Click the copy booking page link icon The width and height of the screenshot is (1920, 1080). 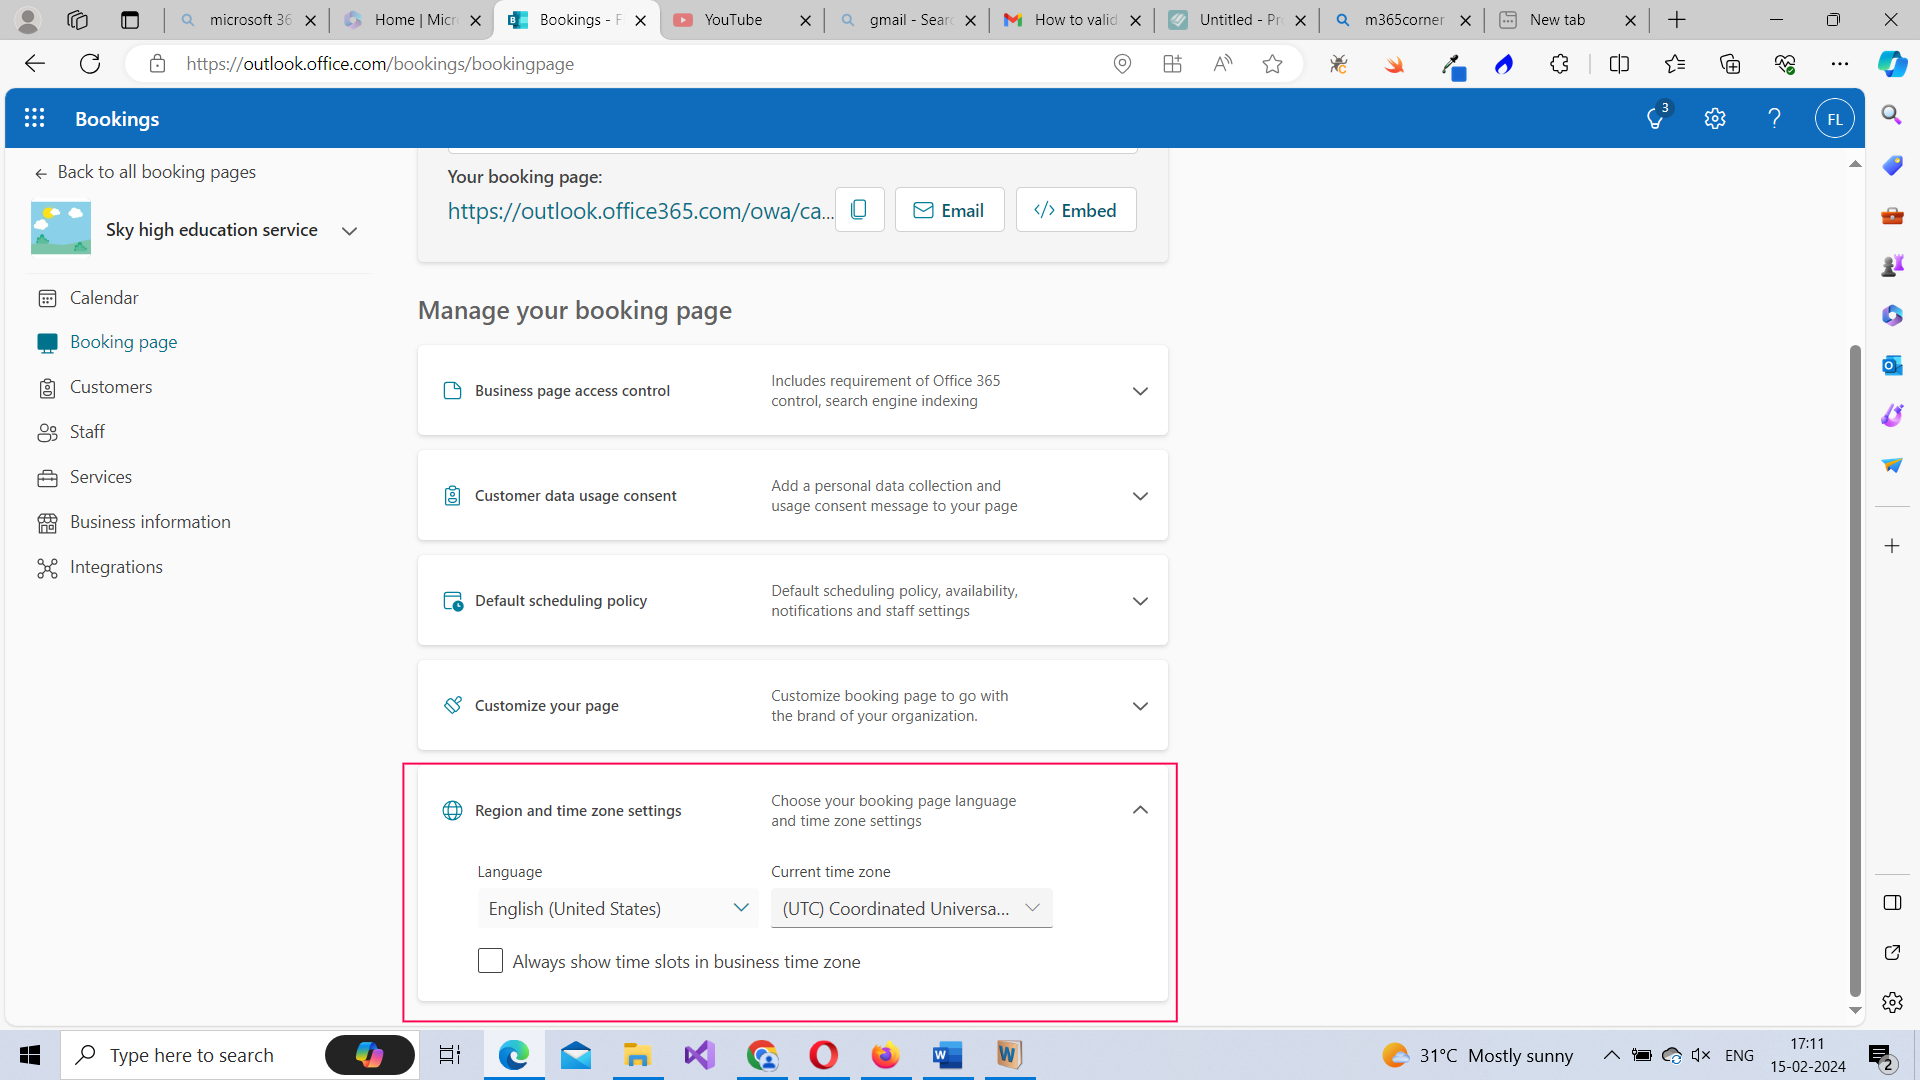[859, 210]
